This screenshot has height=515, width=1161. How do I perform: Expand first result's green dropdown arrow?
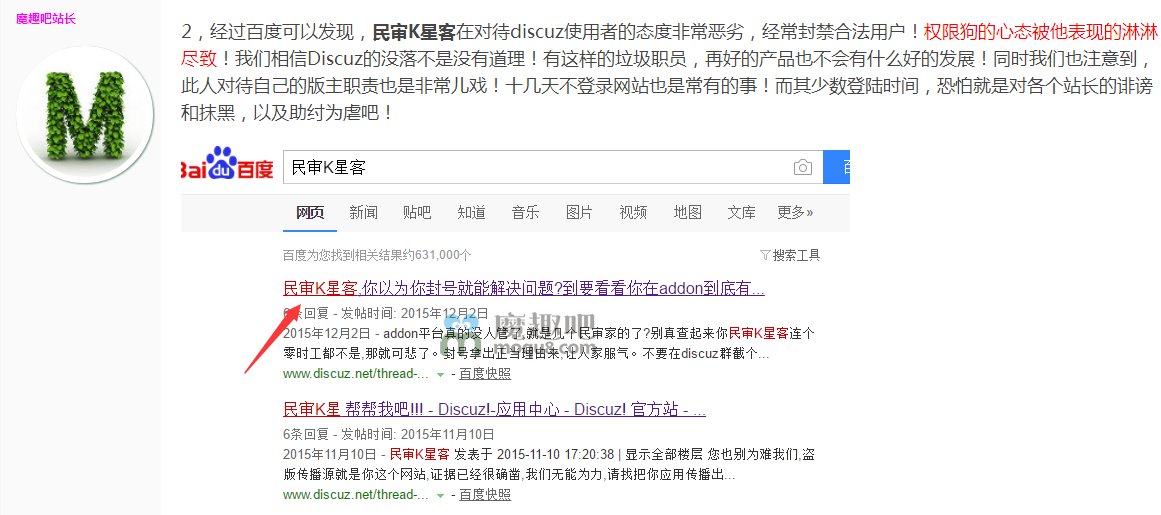click(441, 375)
